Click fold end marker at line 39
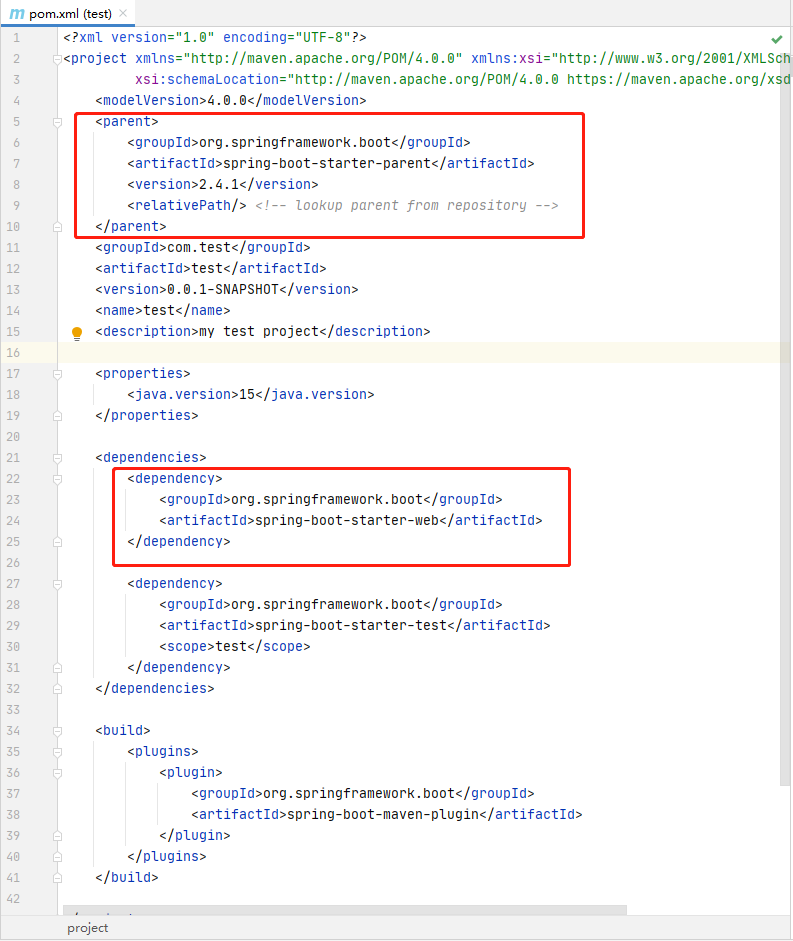Screen dimensions: 793x941 click(58, 836)
